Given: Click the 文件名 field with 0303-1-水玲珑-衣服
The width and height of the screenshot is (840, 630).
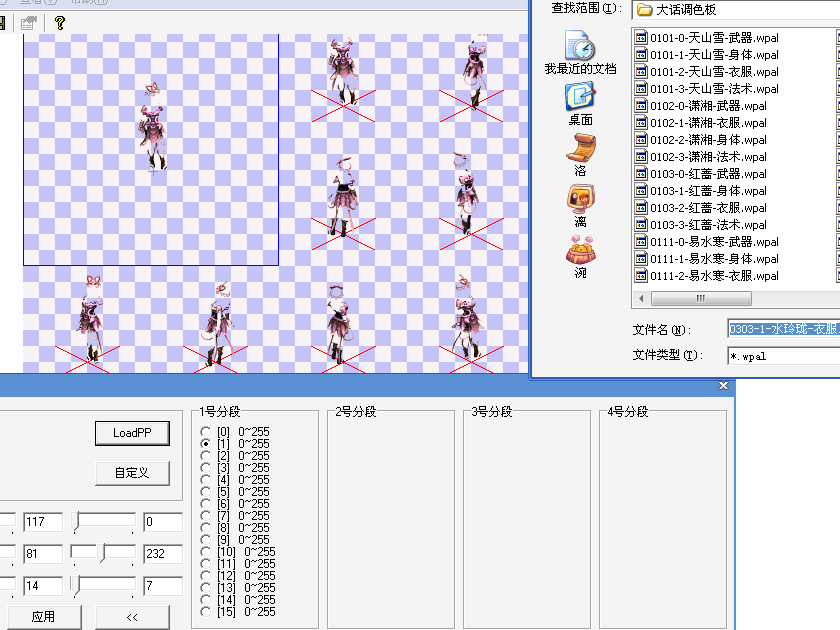Looking at the screenshot, I should click(x=783, y=329).
